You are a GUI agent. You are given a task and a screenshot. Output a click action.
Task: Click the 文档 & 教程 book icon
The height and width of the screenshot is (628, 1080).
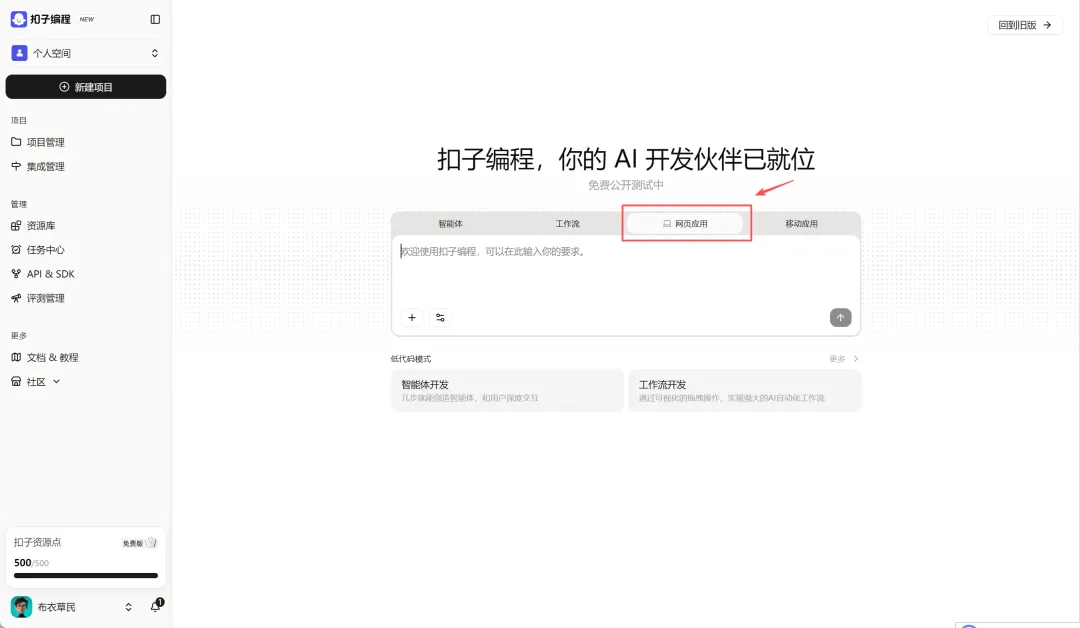pyautogui.click(x=16, y=357)
